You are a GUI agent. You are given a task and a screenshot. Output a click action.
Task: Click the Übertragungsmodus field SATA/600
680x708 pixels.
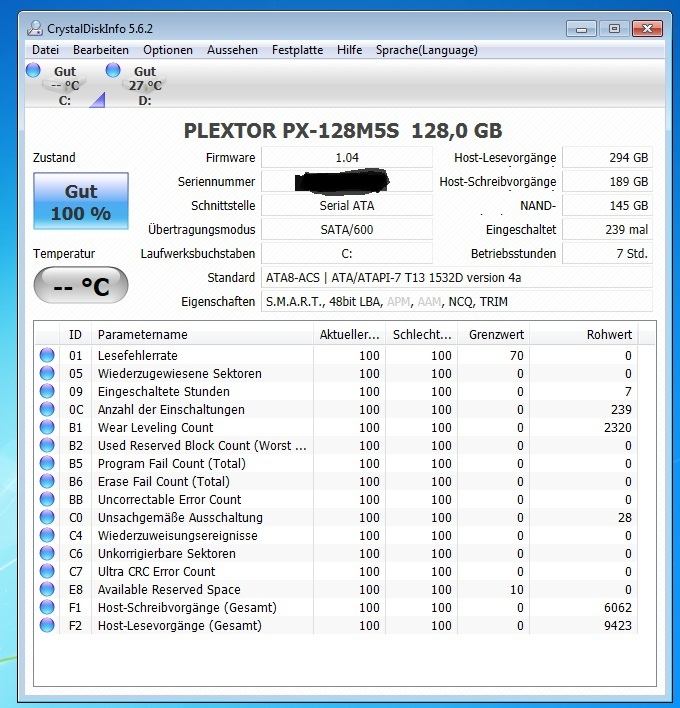(x=347, y=229)
